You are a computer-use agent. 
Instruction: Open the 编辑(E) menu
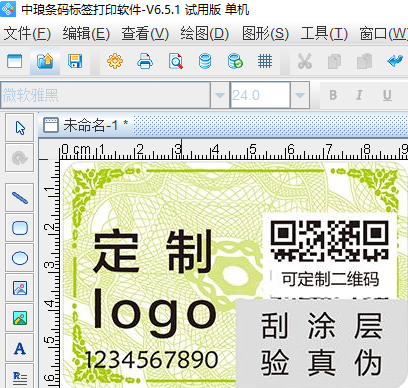(86, 34)
